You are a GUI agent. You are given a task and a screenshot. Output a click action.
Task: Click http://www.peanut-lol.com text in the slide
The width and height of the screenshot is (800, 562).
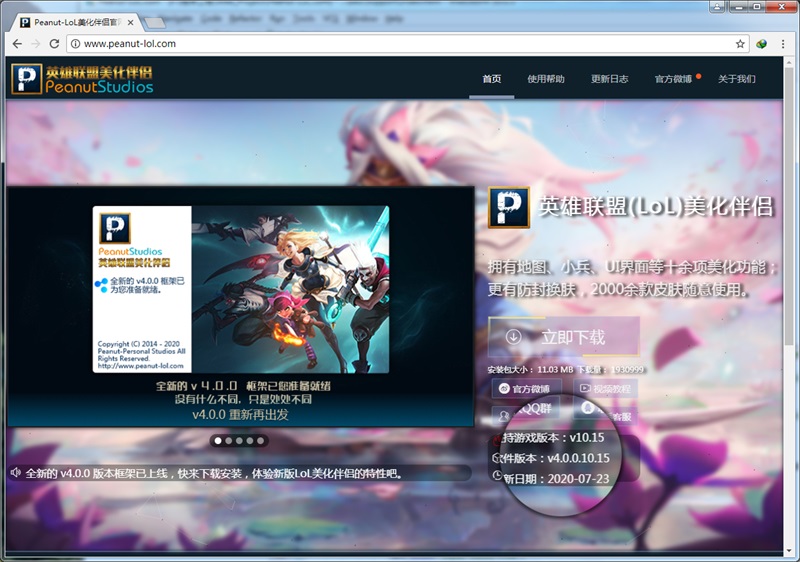click(140, 366)
